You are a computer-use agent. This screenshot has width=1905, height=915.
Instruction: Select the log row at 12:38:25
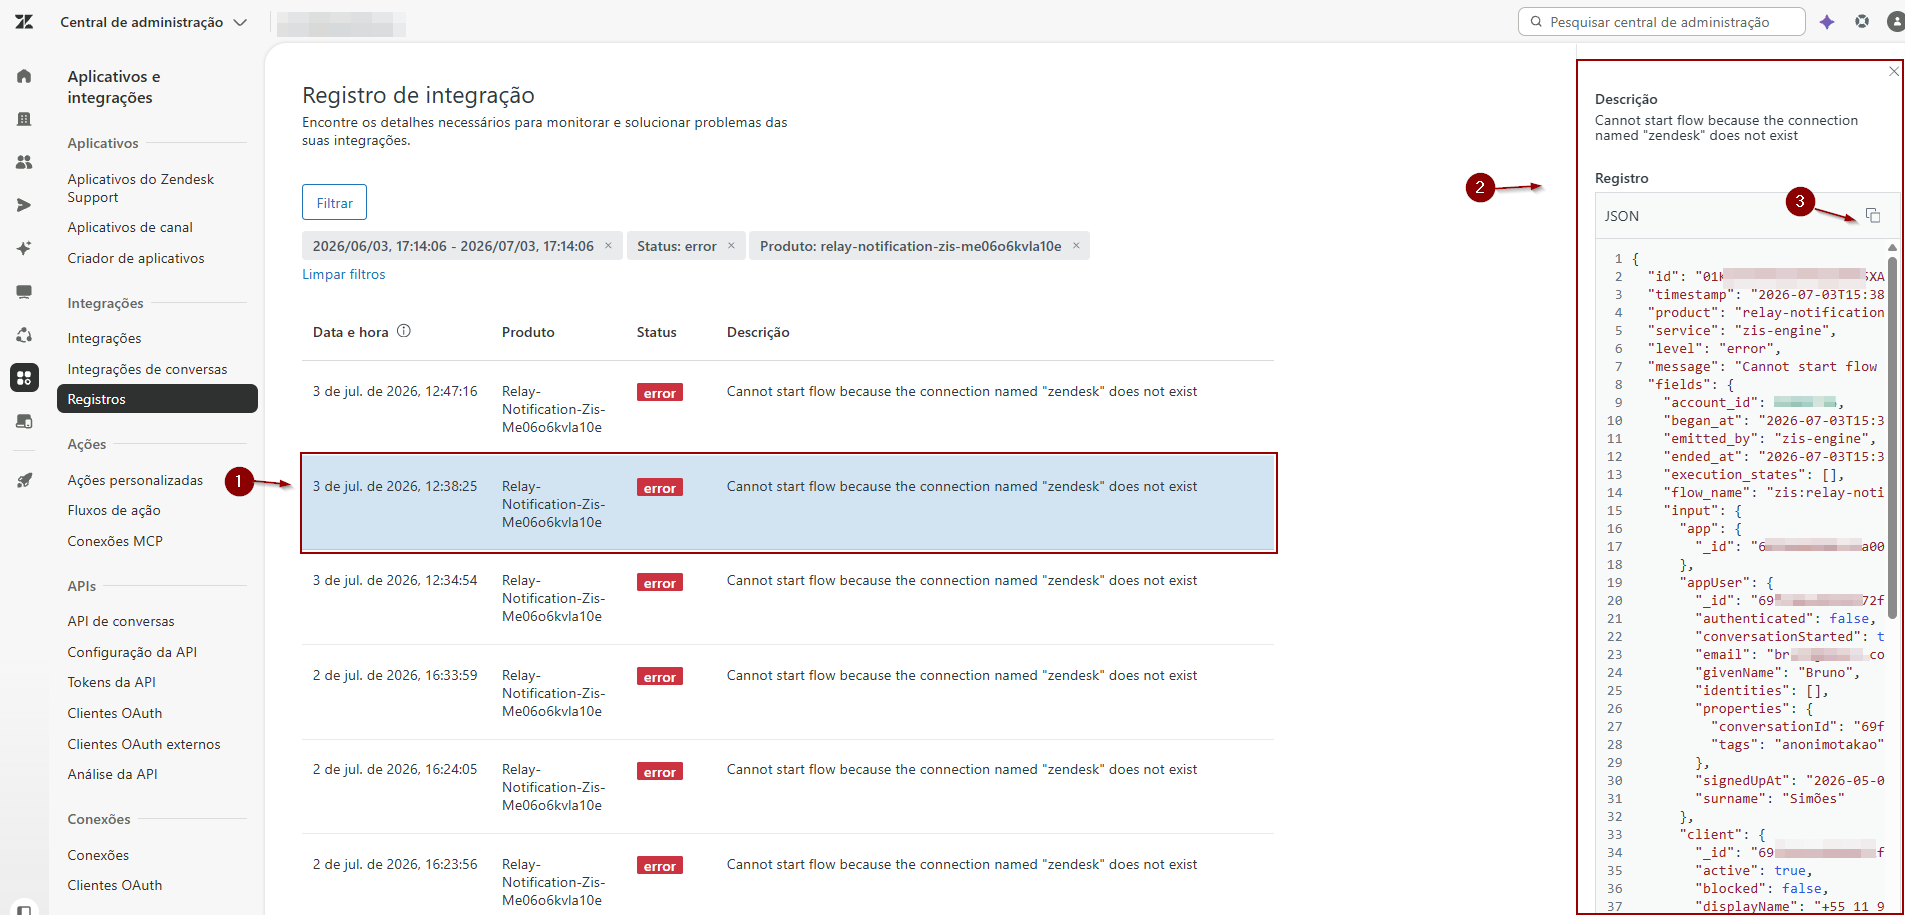pyautogui.click(x=788, y=503)
